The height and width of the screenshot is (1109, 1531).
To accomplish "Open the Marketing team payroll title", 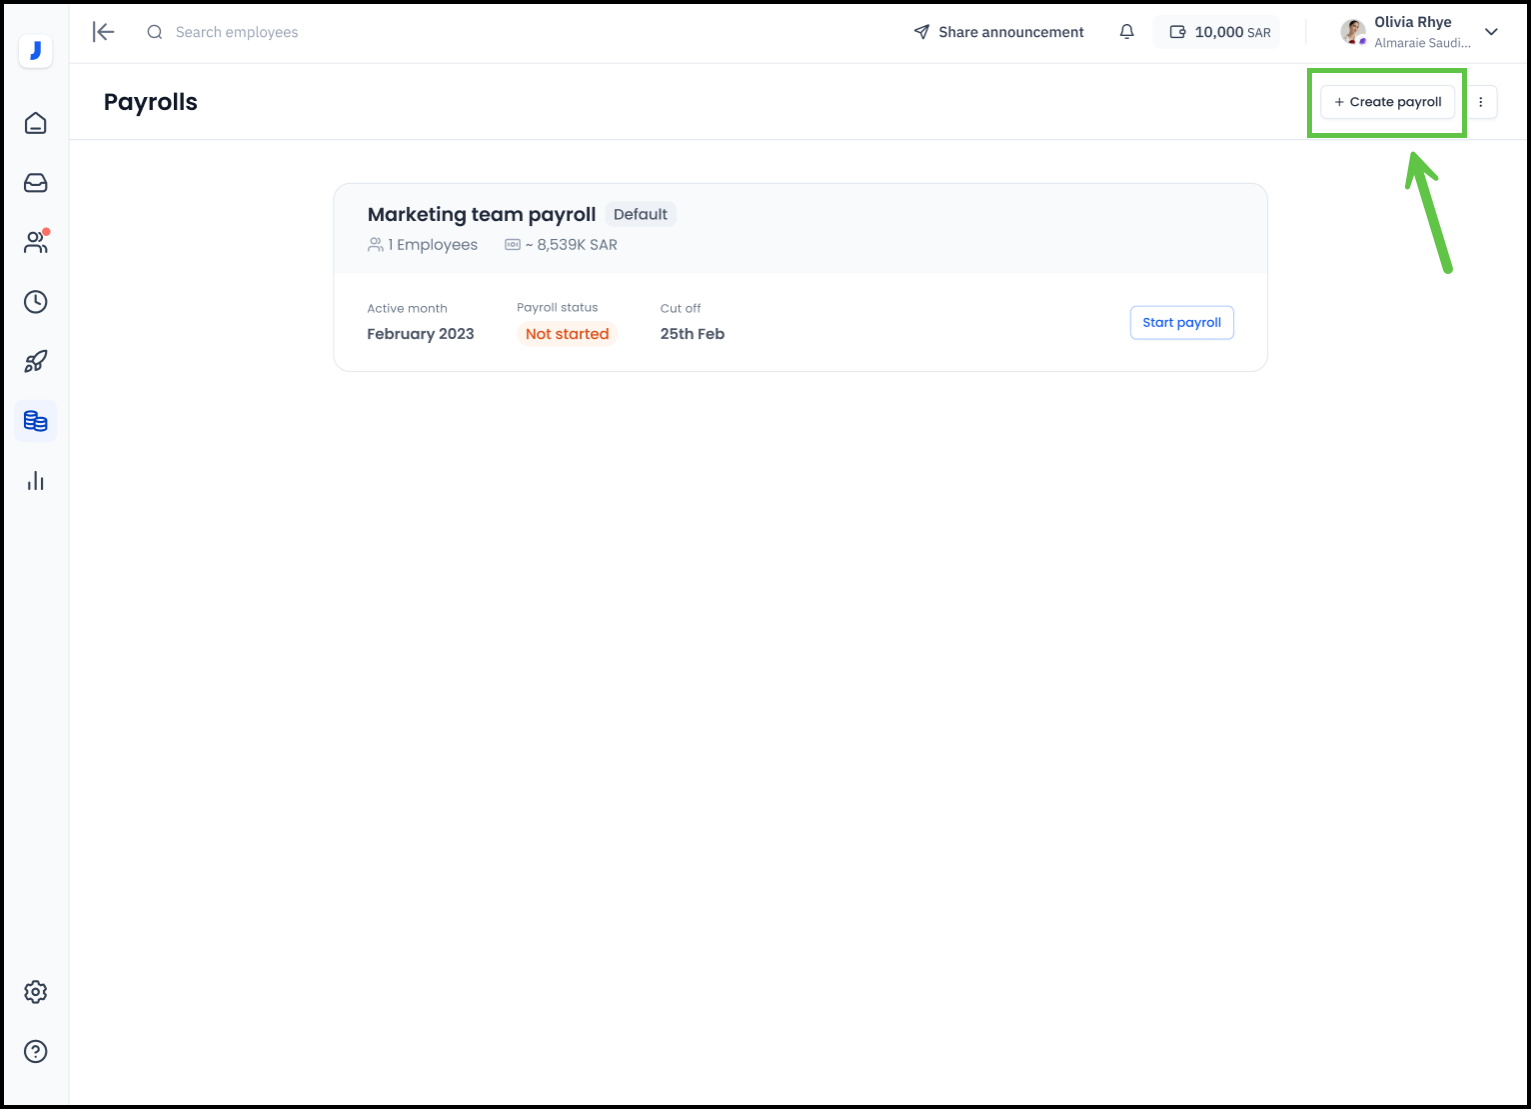I will click(x=481, y=214).
